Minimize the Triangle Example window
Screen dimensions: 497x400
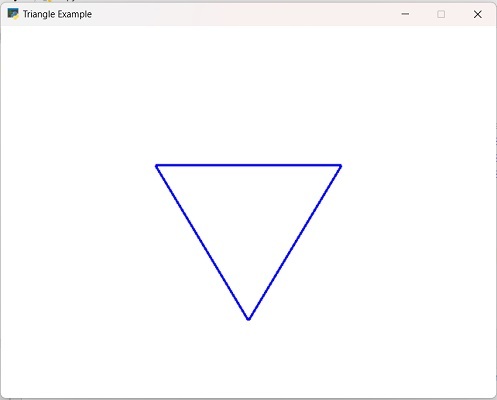(x=405, y=14)
